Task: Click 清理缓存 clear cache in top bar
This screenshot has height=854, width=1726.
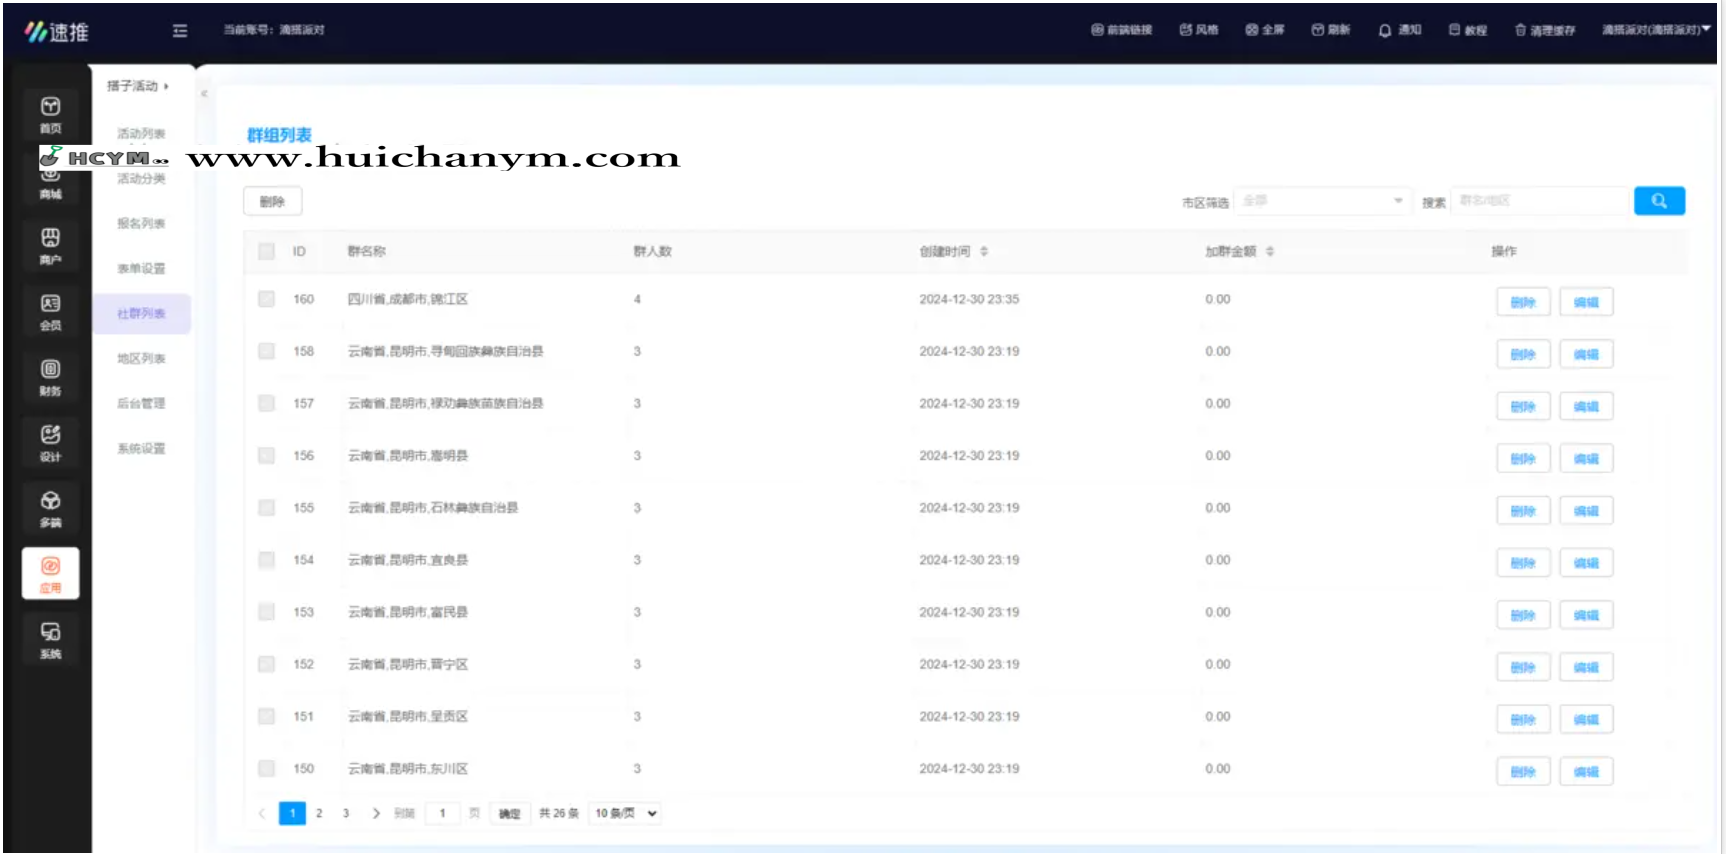Action: 1544,30
